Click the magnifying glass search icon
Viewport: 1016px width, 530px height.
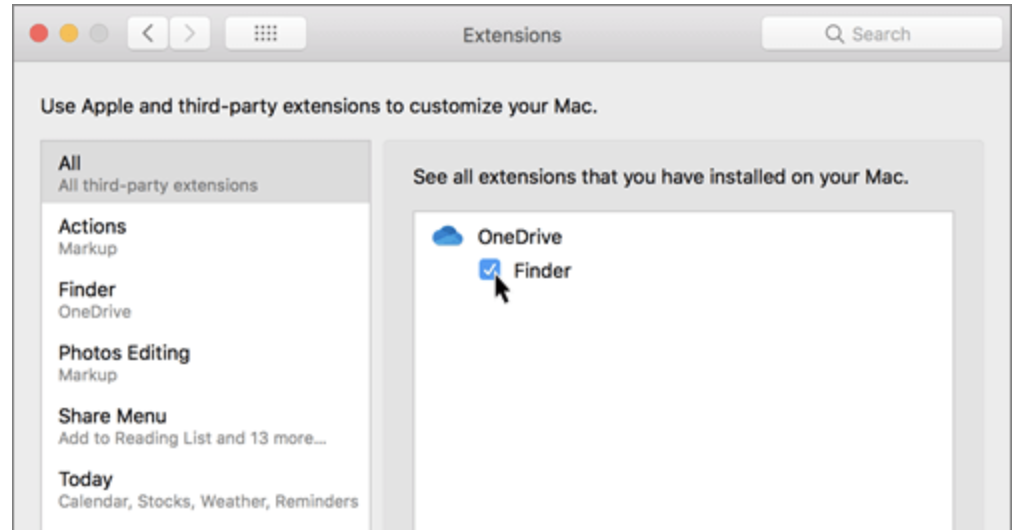tap(834, 34)
